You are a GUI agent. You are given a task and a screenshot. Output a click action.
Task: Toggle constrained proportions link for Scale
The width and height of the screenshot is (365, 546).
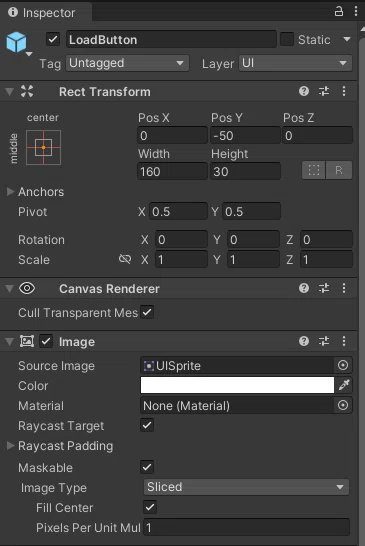(125, 259)
